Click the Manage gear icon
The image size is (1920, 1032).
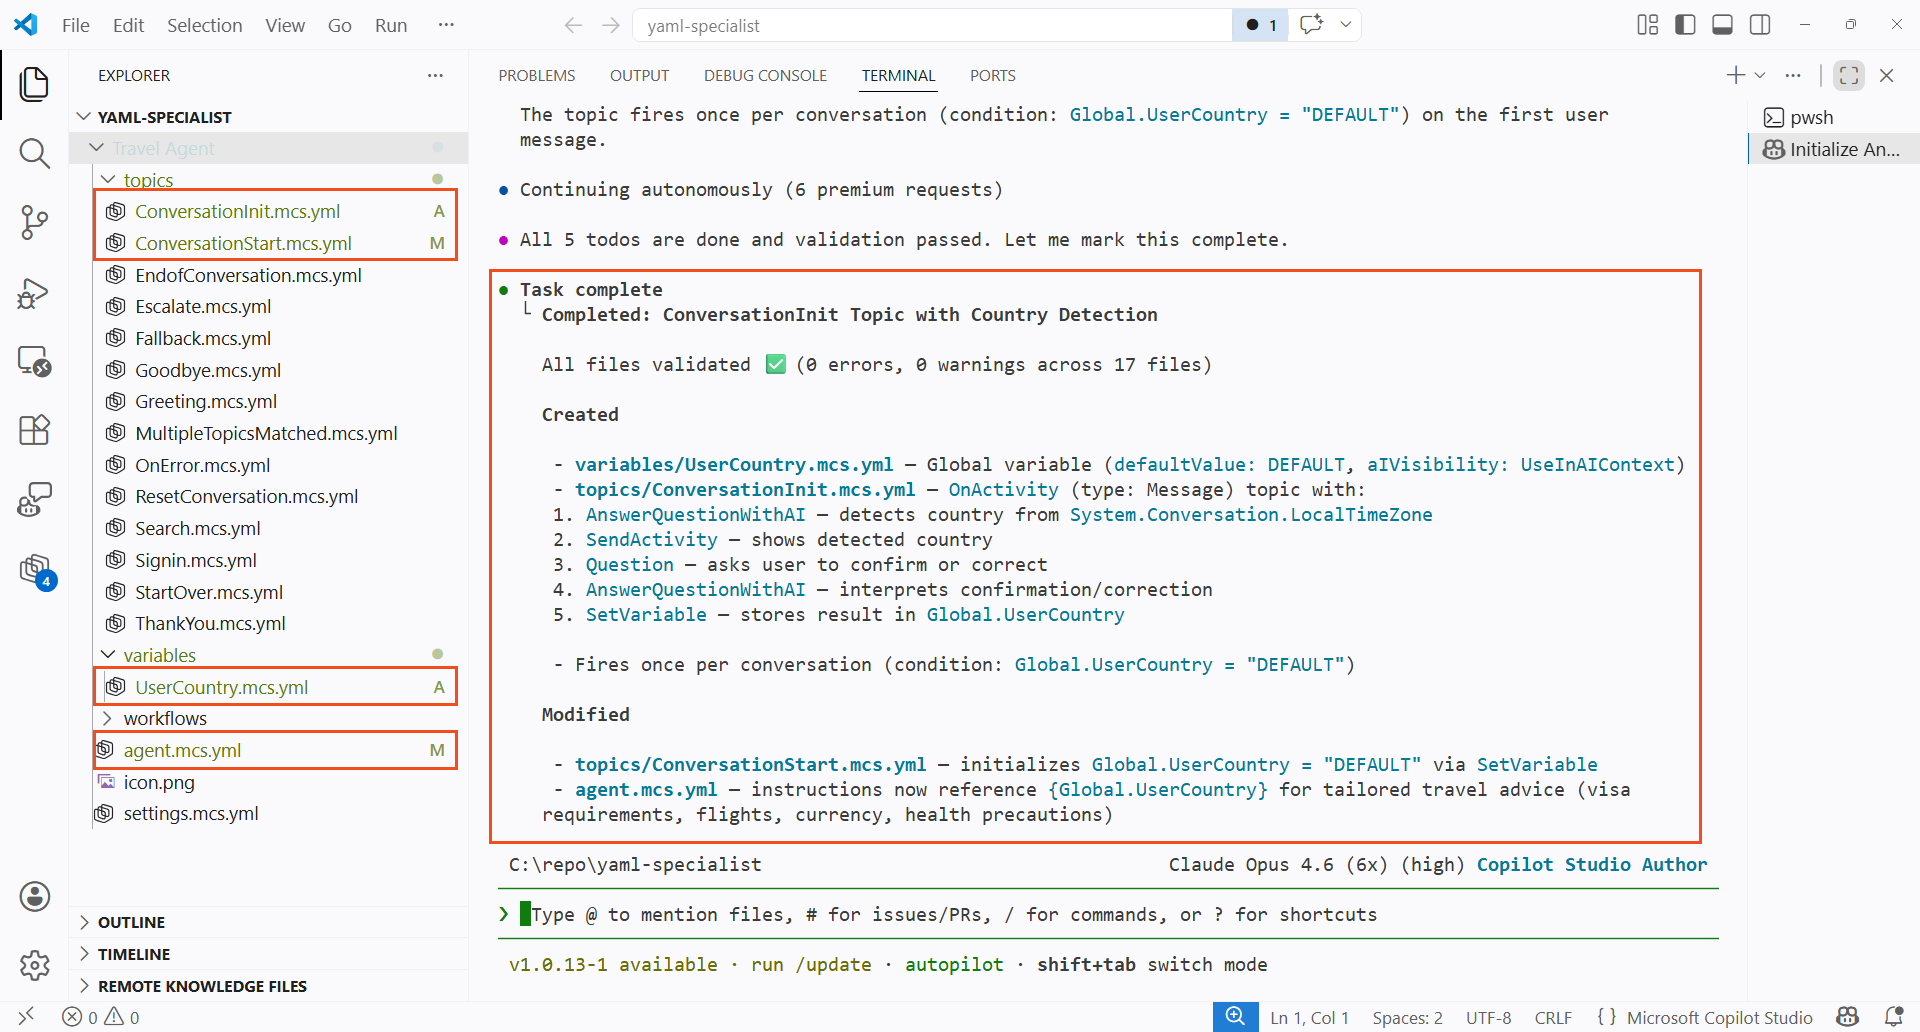pyautogui.click(x=34, y=965)
